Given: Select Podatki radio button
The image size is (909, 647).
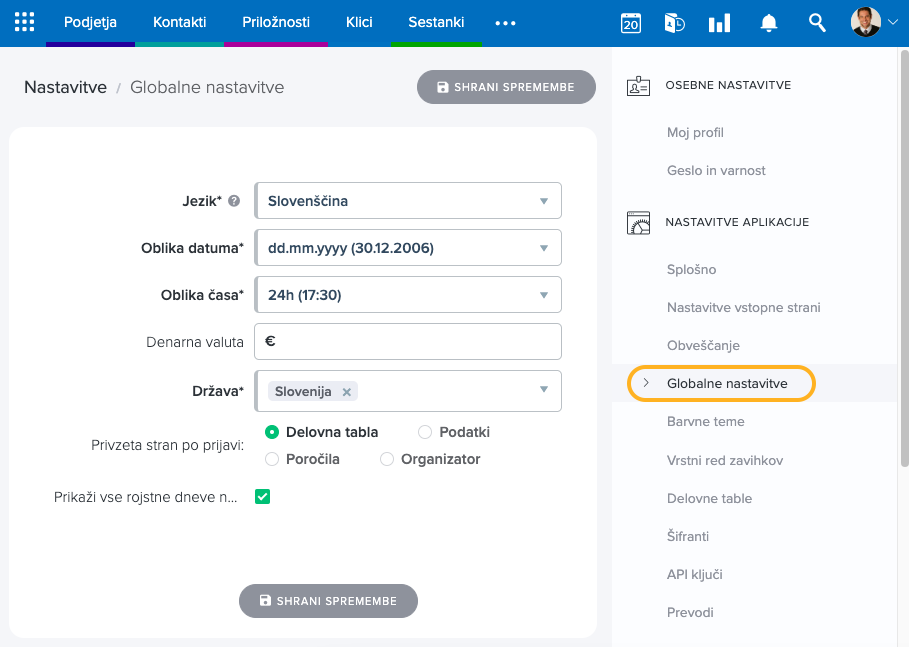Looking at the screenshot, I should (425, 432).
